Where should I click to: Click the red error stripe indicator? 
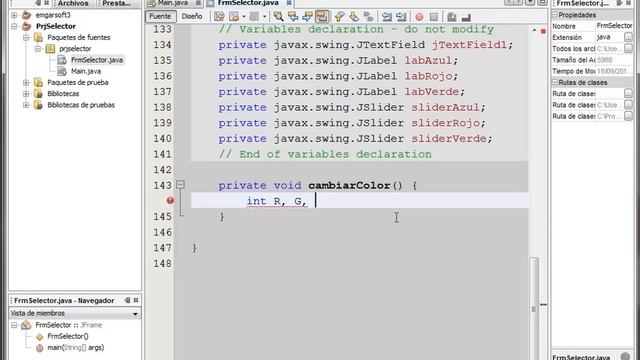click(x=543, y=304)
